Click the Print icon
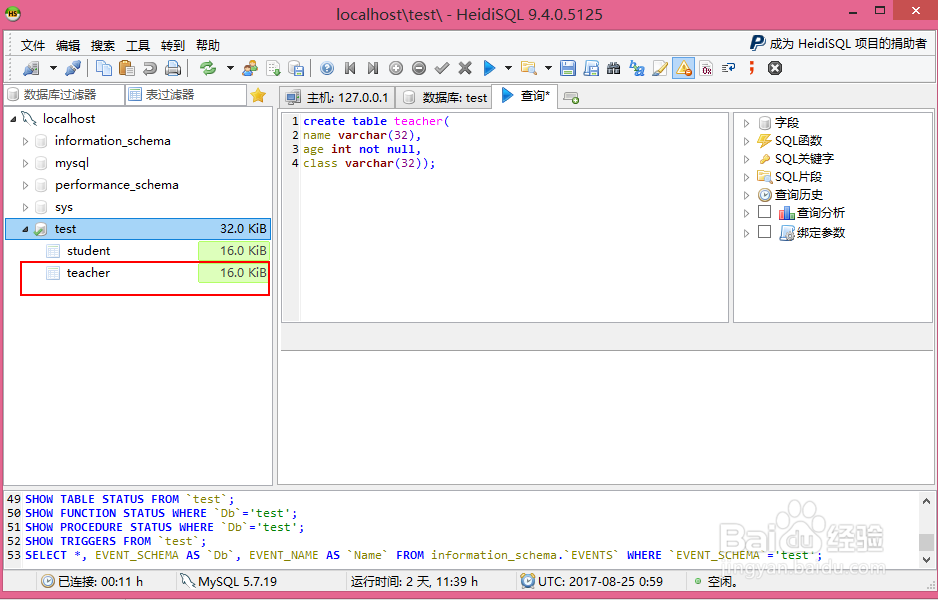938x600 pixels. pos(173,68)
